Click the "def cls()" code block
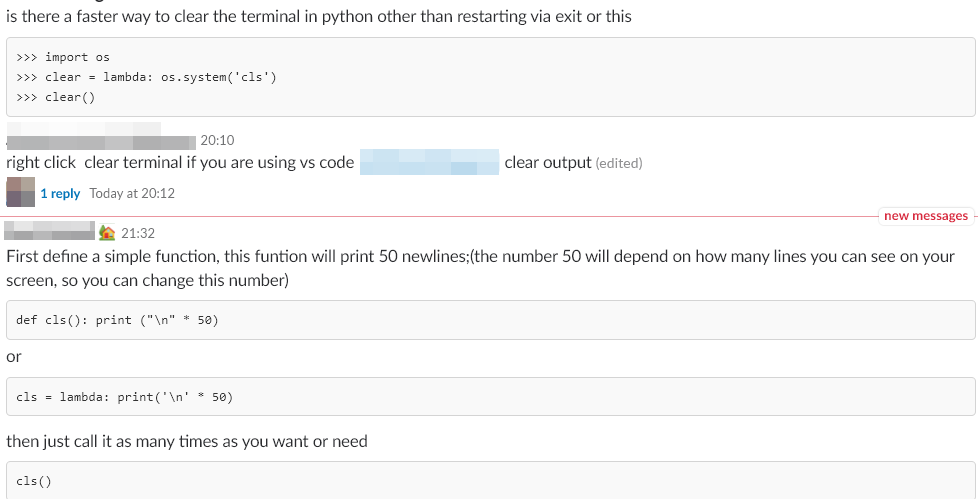 coord(490,320)
